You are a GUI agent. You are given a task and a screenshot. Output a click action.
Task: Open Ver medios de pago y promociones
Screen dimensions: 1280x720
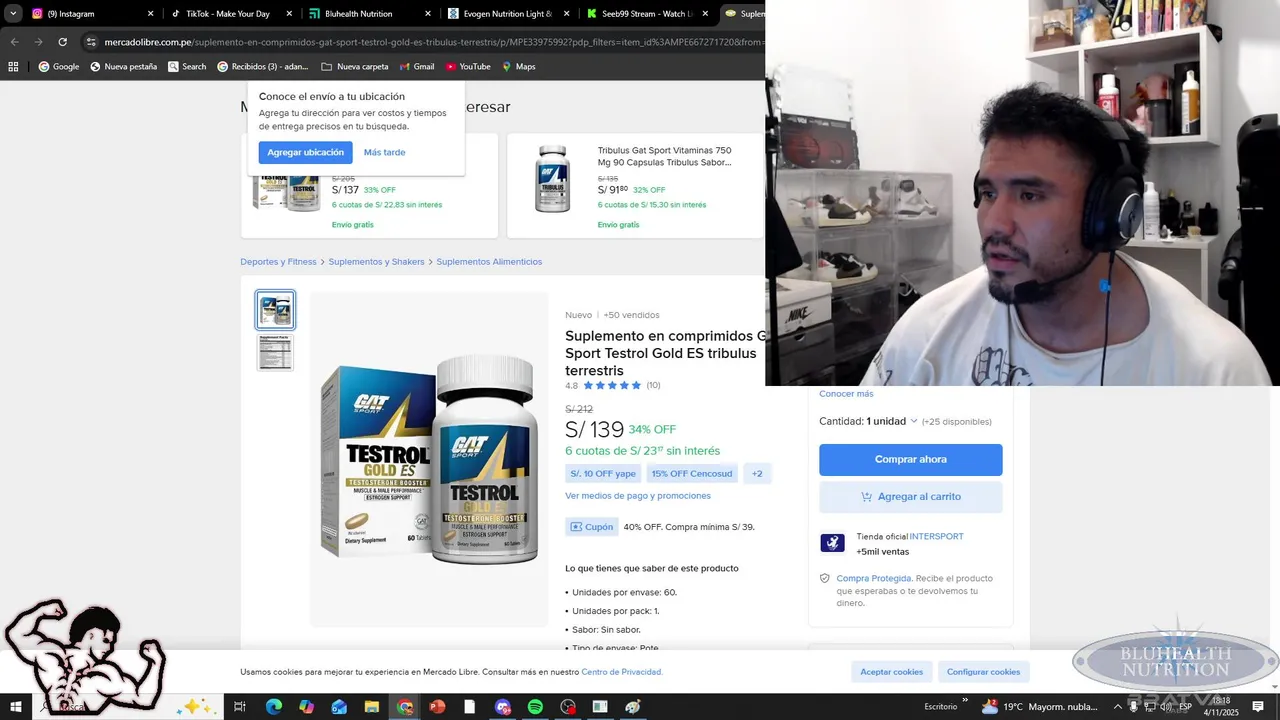click(x=638, y=496)
